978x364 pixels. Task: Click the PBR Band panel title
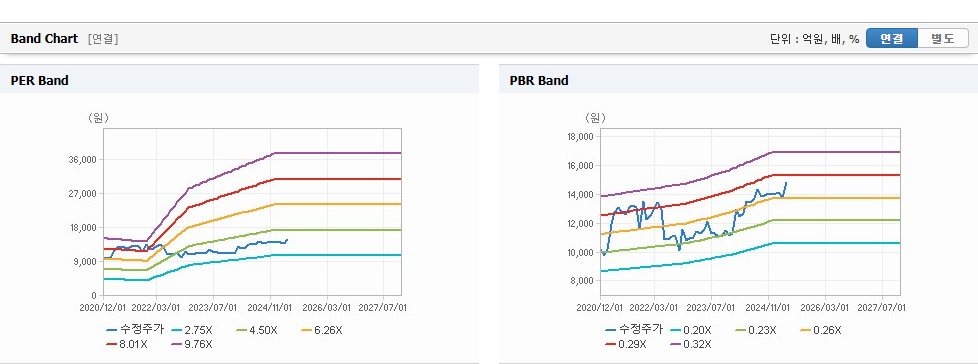(539, 80)
